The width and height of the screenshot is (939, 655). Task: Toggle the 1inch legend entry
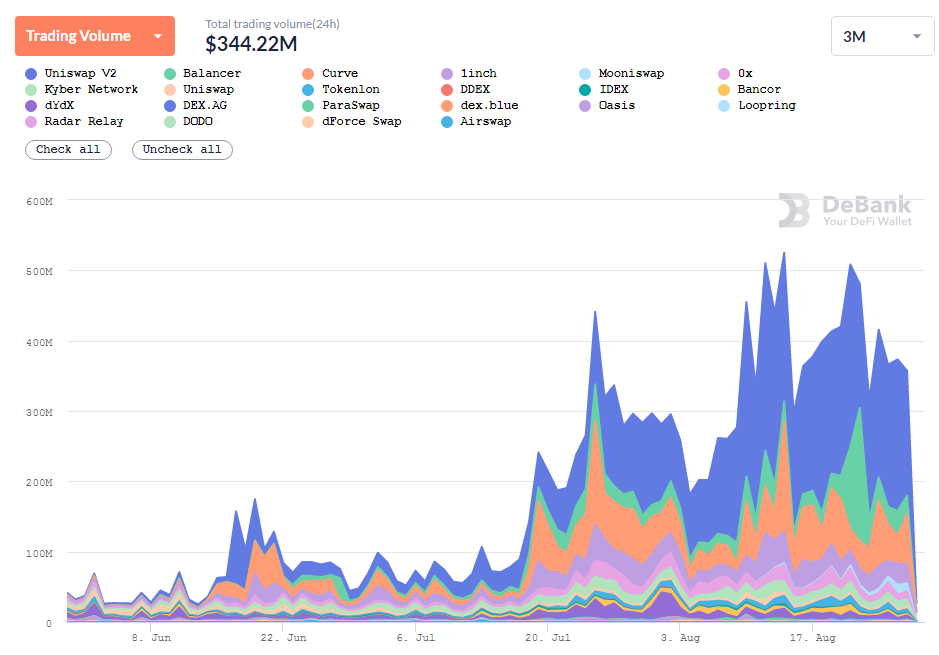469,74
